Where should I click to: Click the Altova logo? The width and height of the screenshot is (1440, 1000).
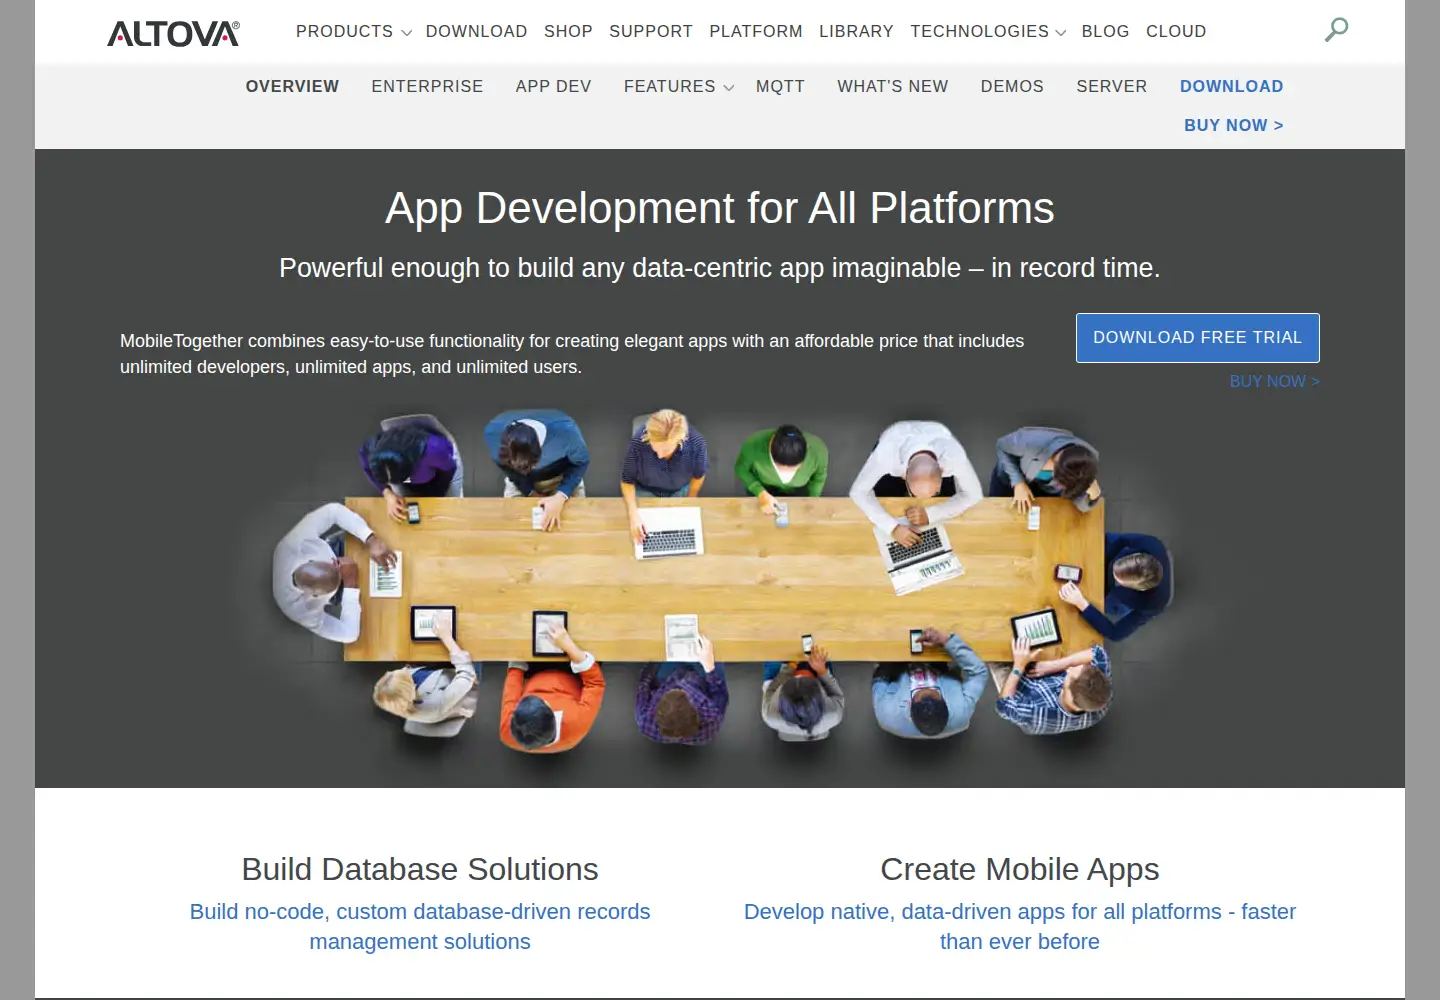coord(173,33)
